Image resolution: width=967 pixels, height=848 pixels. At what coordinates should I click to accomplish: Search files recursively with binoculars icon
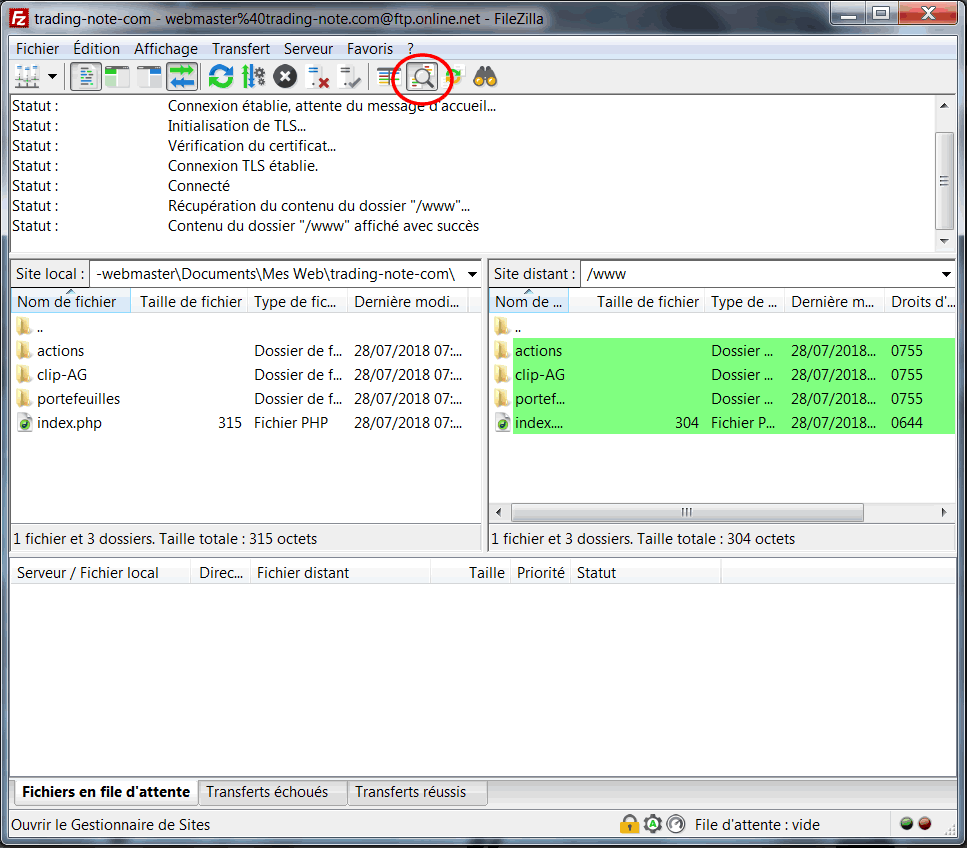point(485,77)
